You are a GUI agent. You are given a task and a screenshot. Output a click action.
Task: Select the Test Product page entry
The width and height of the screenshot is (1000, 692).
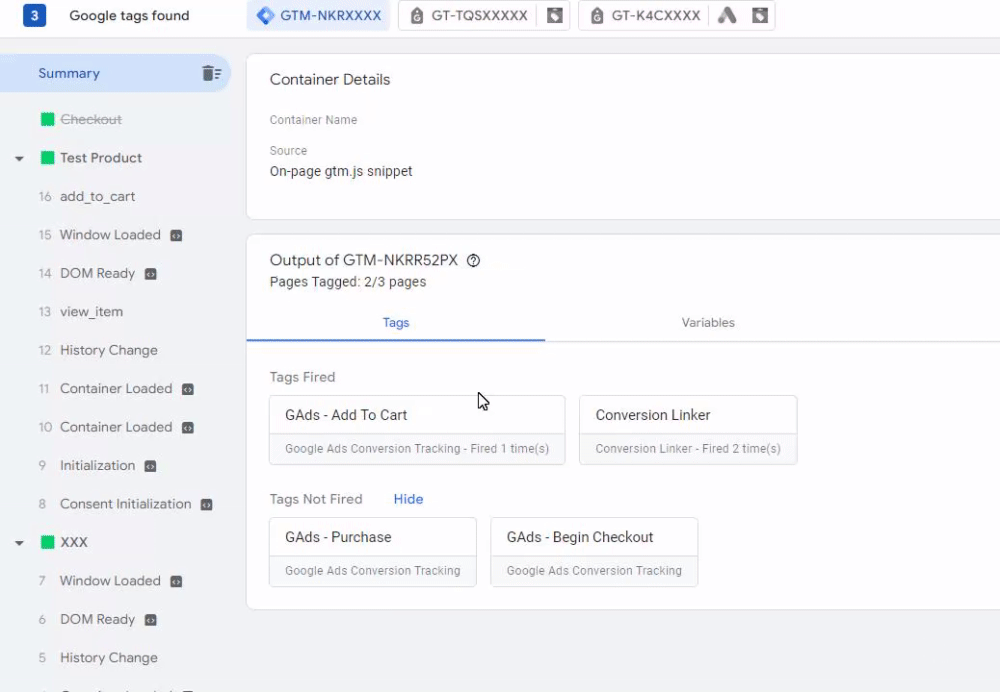point(101,158)
